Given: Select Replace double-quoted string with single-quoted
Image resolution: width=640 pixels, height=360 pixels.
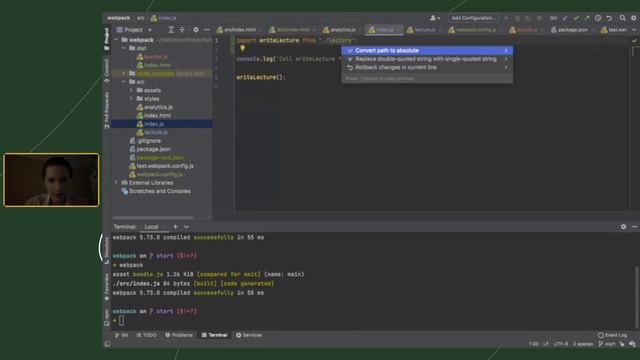Looking at the screenshot, I should [427, 59].
